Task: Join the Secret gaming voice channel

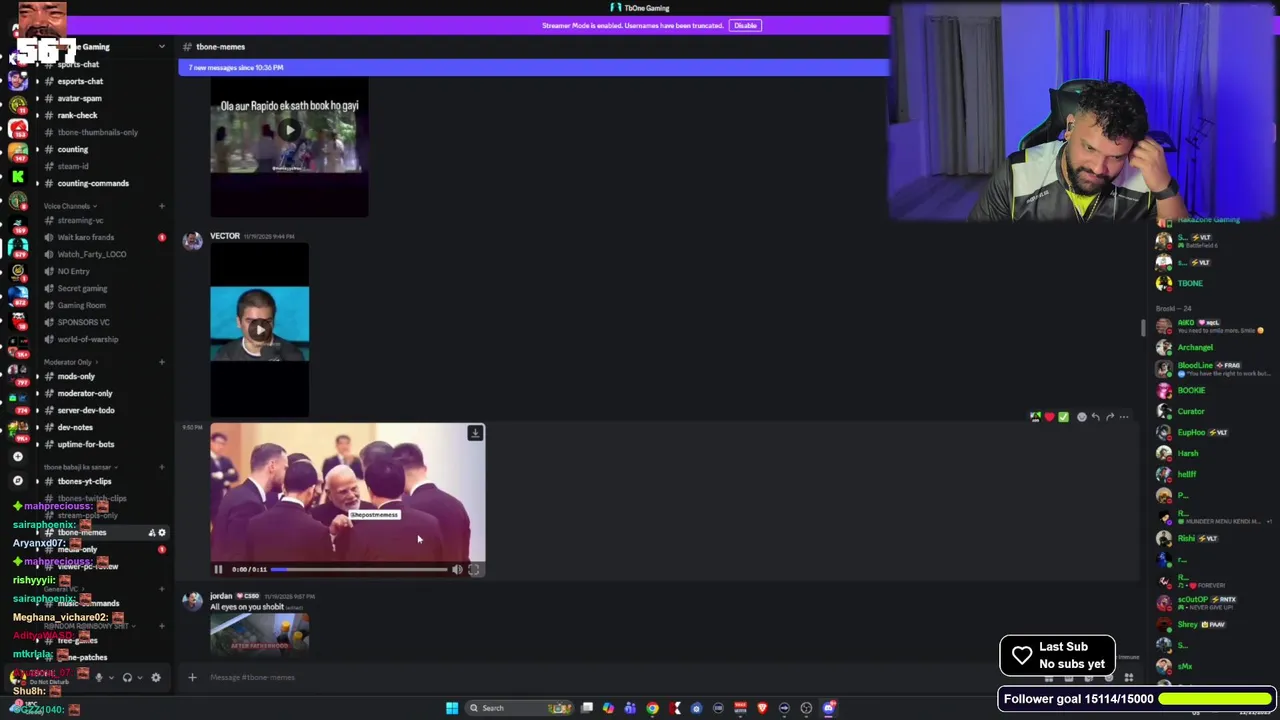Action: click(x=82, y=288)
